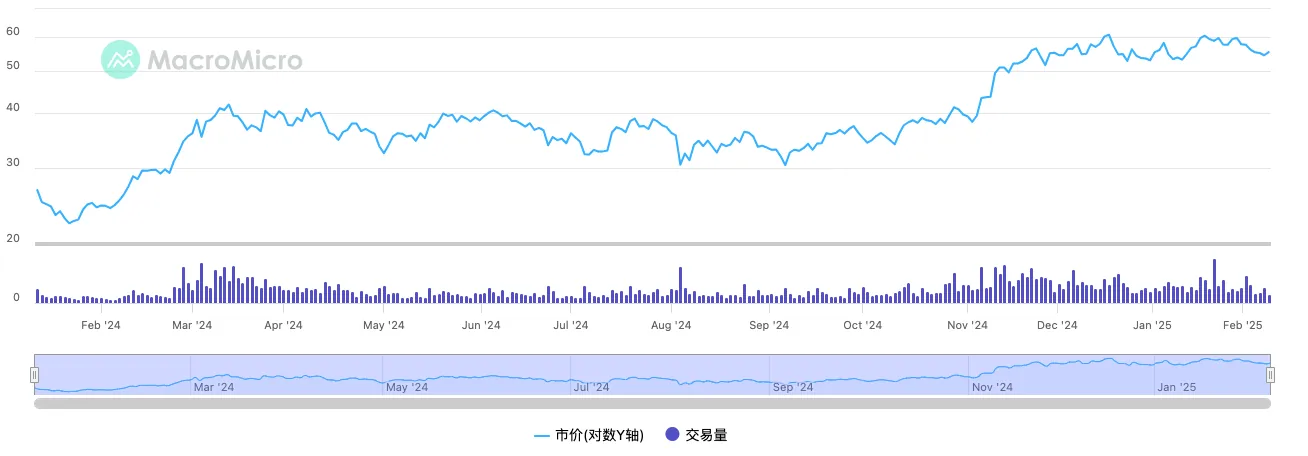Click the navigator's left range handle
Screen dimensions: 1308x456
[34, 375]
